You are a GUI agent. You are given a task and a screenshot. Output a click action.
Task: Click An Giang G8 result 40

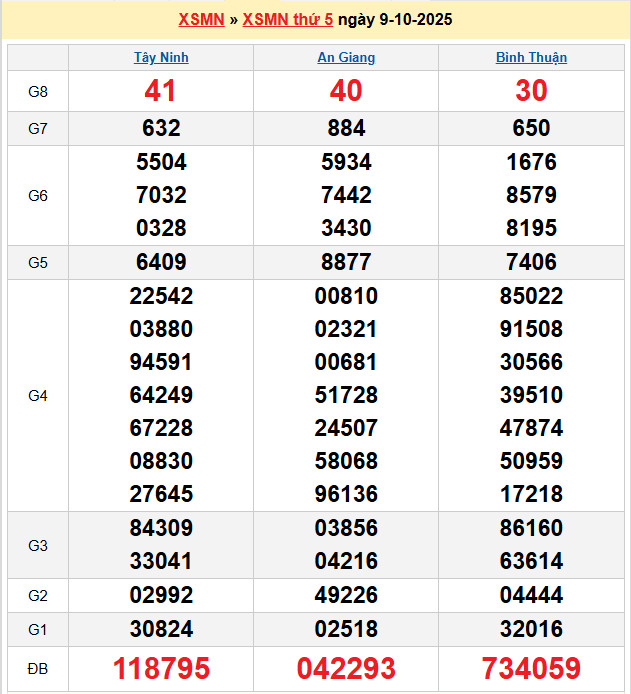[346, 91]
